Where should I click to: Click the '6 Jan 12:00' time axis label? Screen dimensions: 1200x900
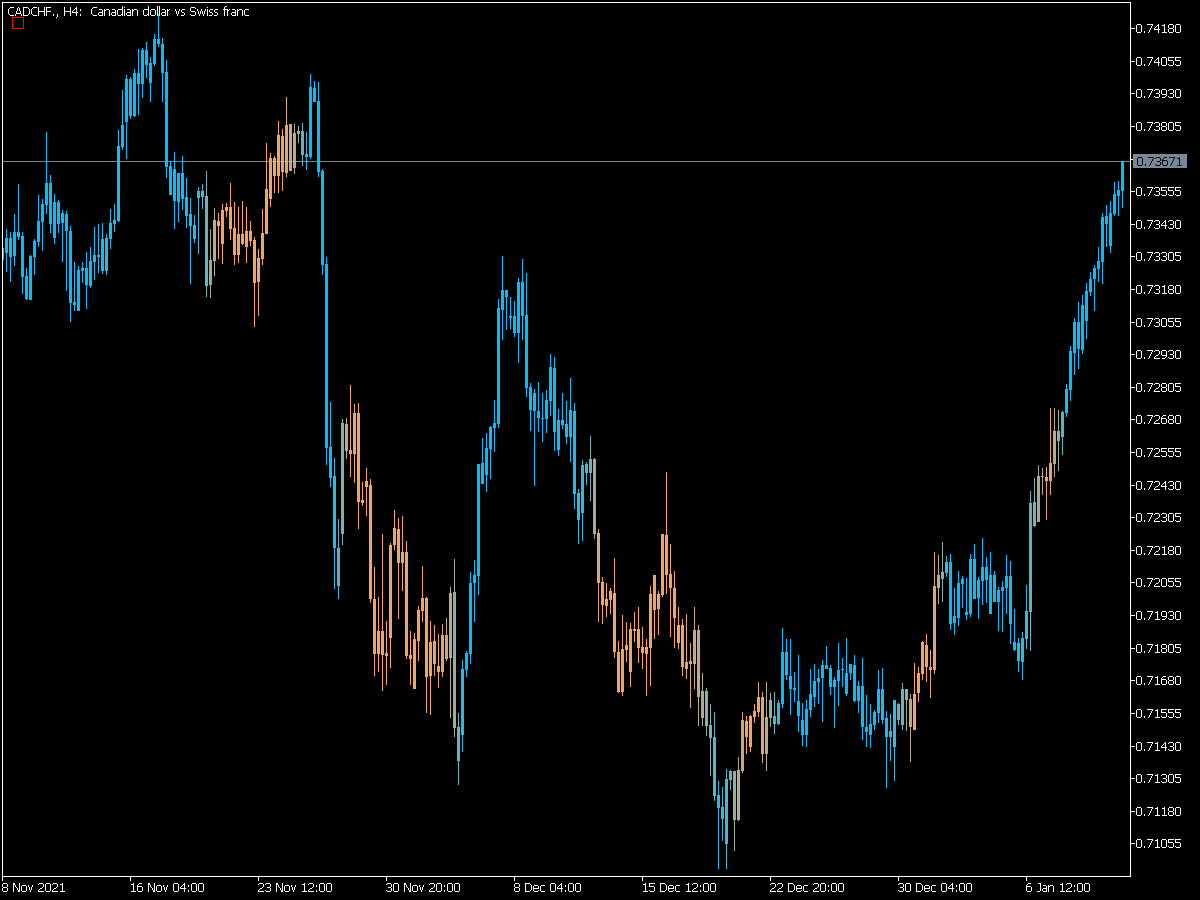click(1060, 888)
